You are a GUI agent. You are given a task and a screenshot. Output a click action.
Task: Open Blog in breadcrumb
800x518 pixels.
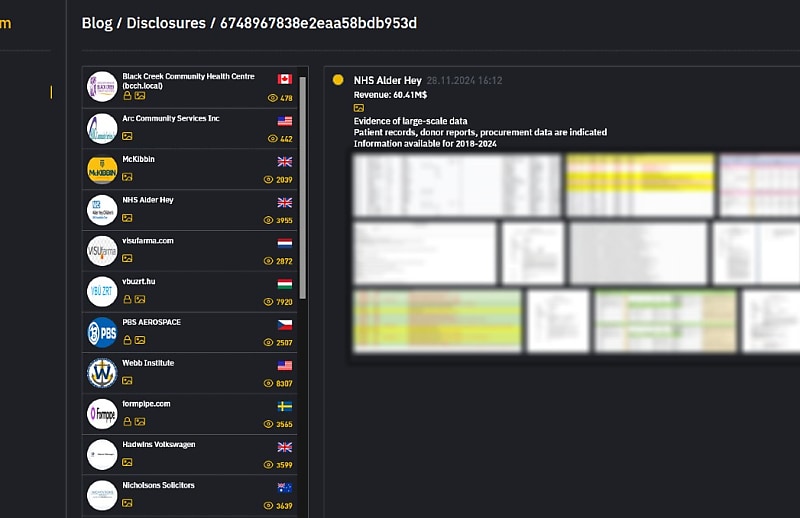pos(97,23)
